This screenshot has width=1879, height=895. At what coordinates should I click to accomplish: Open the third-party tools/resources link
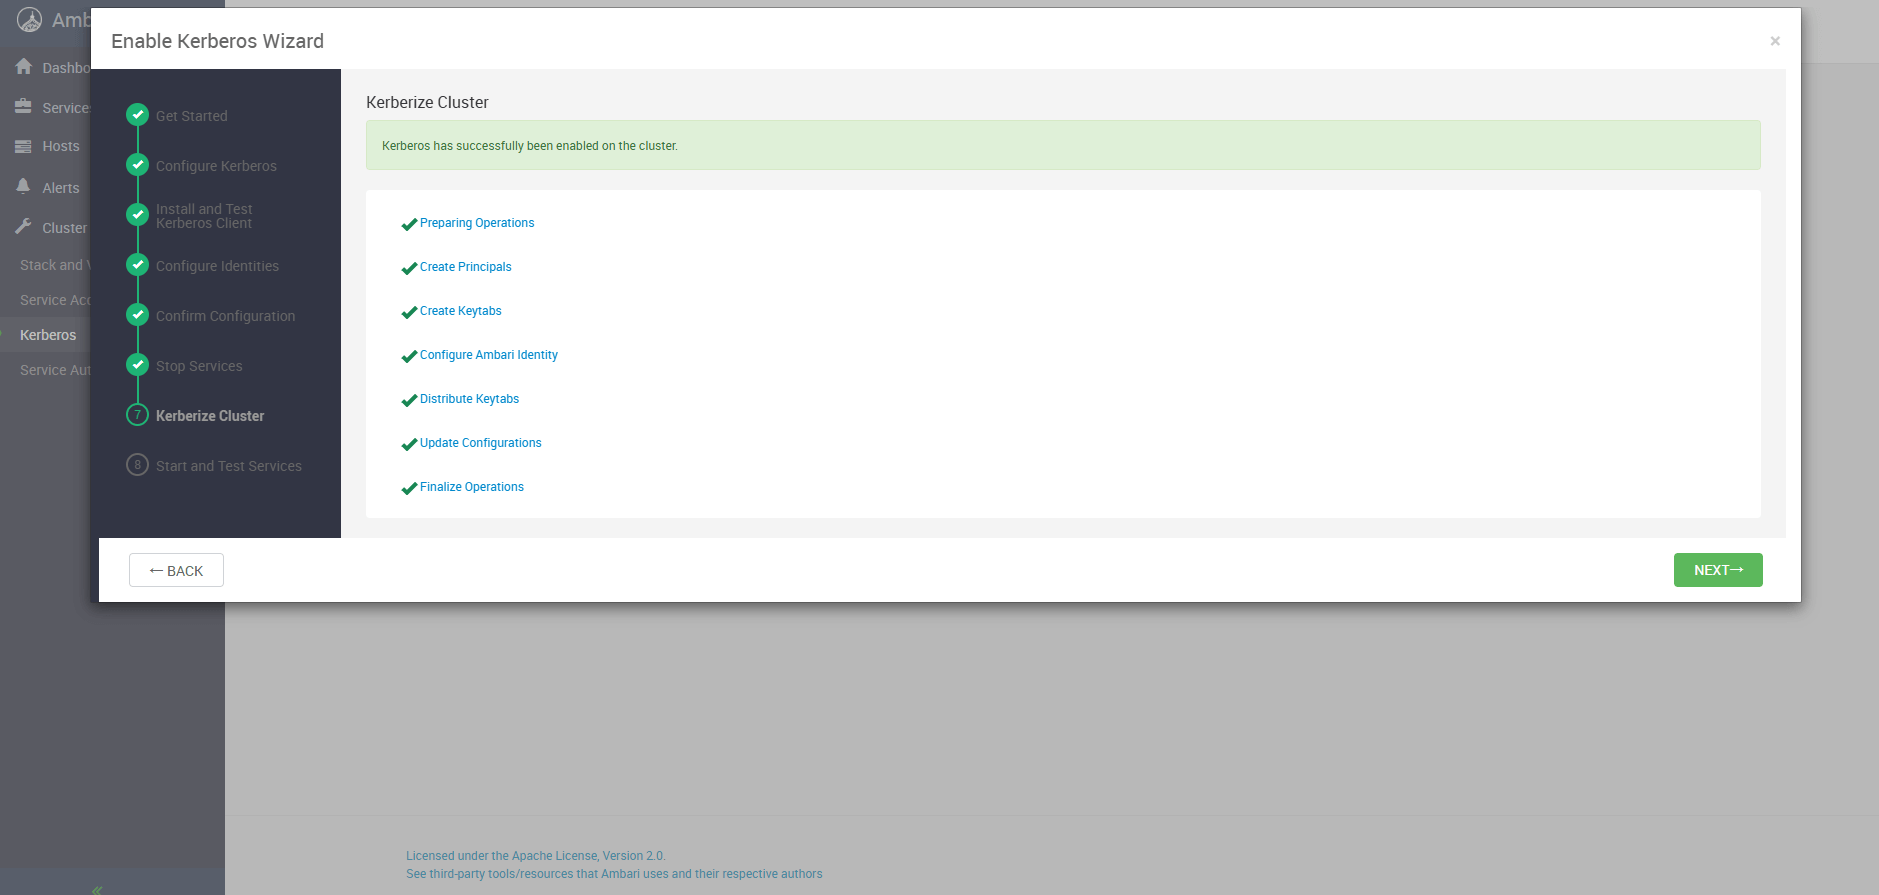coord(614,874)
